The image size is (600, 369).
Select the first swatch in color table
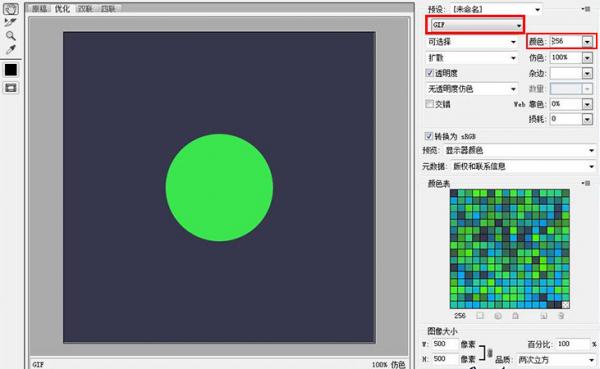[x=454, y=193]
